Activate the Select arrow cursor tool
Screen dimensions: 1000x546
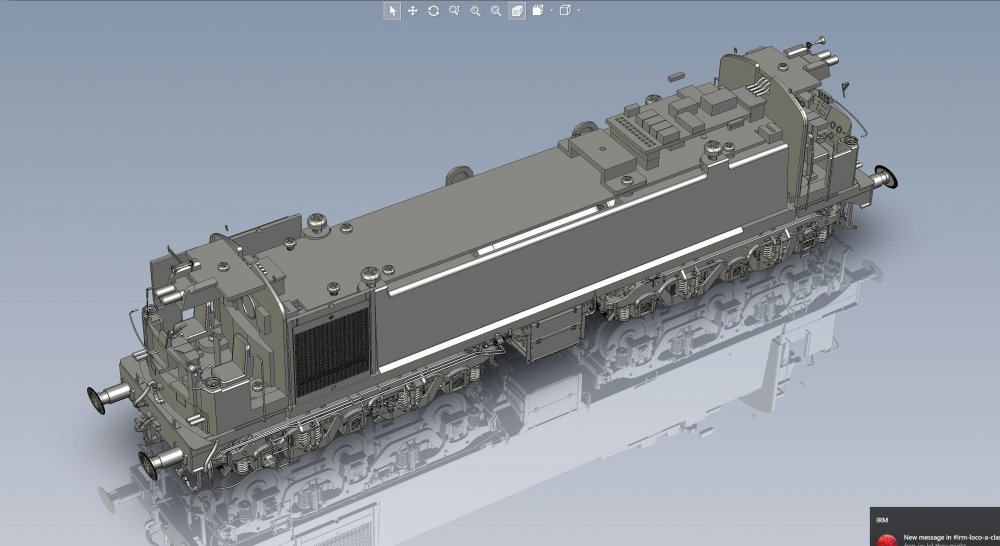pyautogui.click(x=392, y=10)
